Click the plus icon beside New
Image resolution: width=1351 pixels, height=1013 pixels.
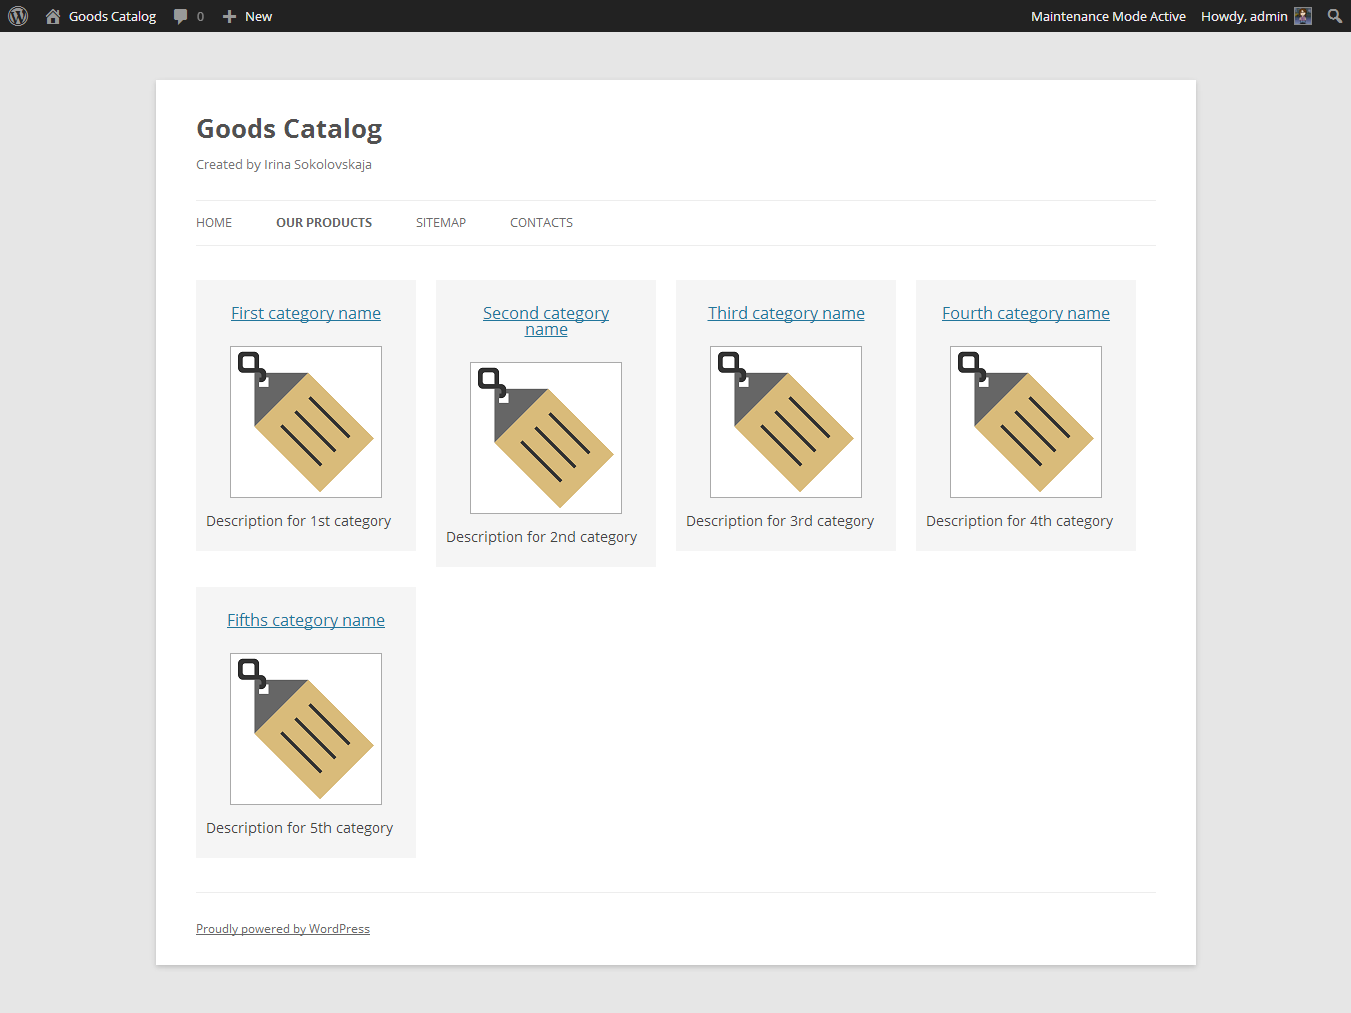(229, 16)
